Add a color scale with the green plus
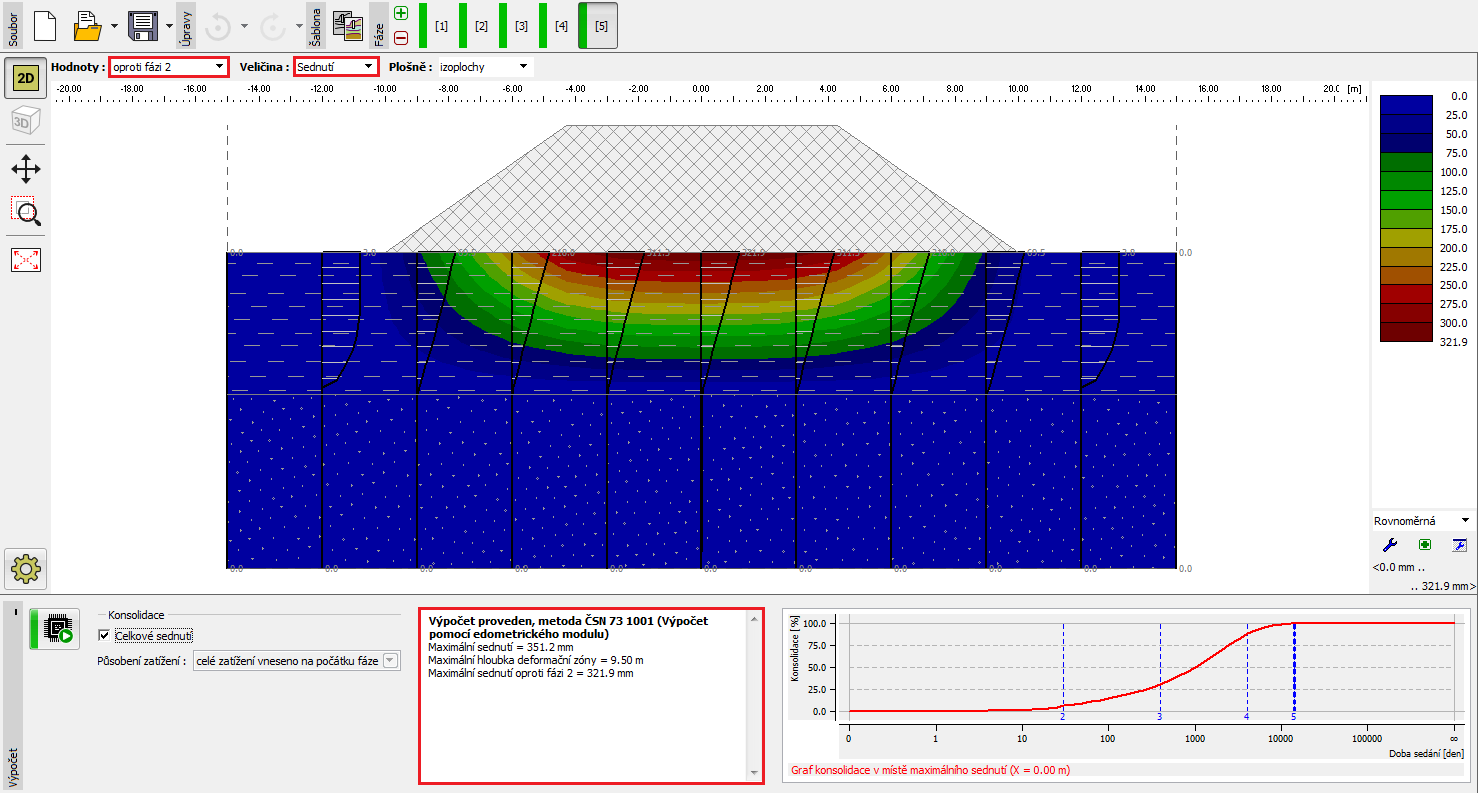Screen dimensions: 1478x793 [1424, 545]
